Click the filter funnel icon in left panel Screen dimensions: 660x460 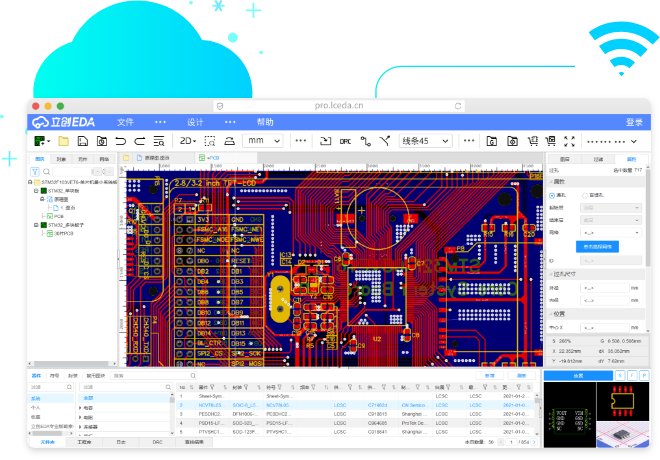(36, 172)
